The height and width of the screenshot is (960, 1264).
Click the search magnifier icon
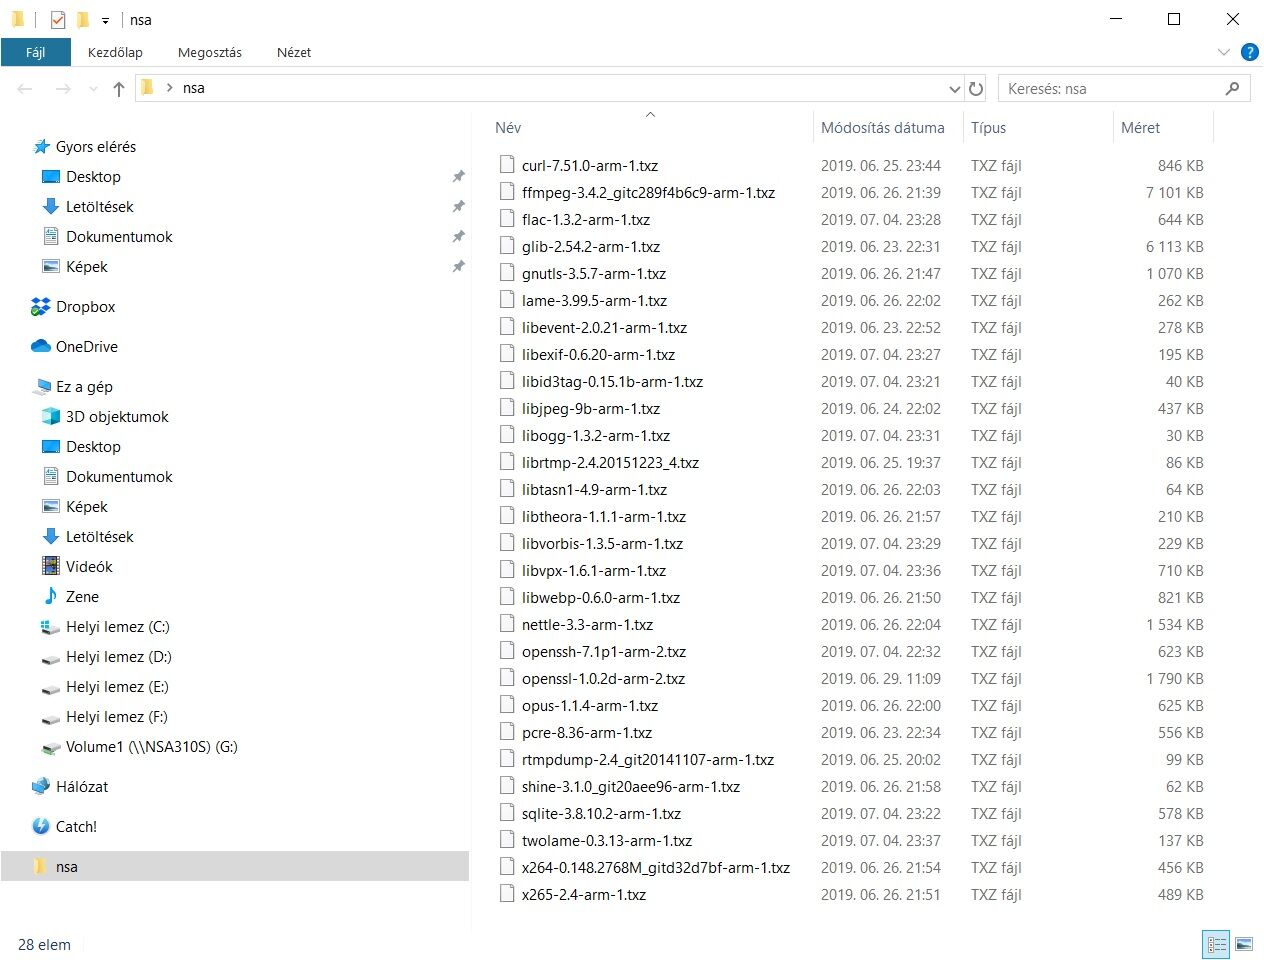point(1233,89)
